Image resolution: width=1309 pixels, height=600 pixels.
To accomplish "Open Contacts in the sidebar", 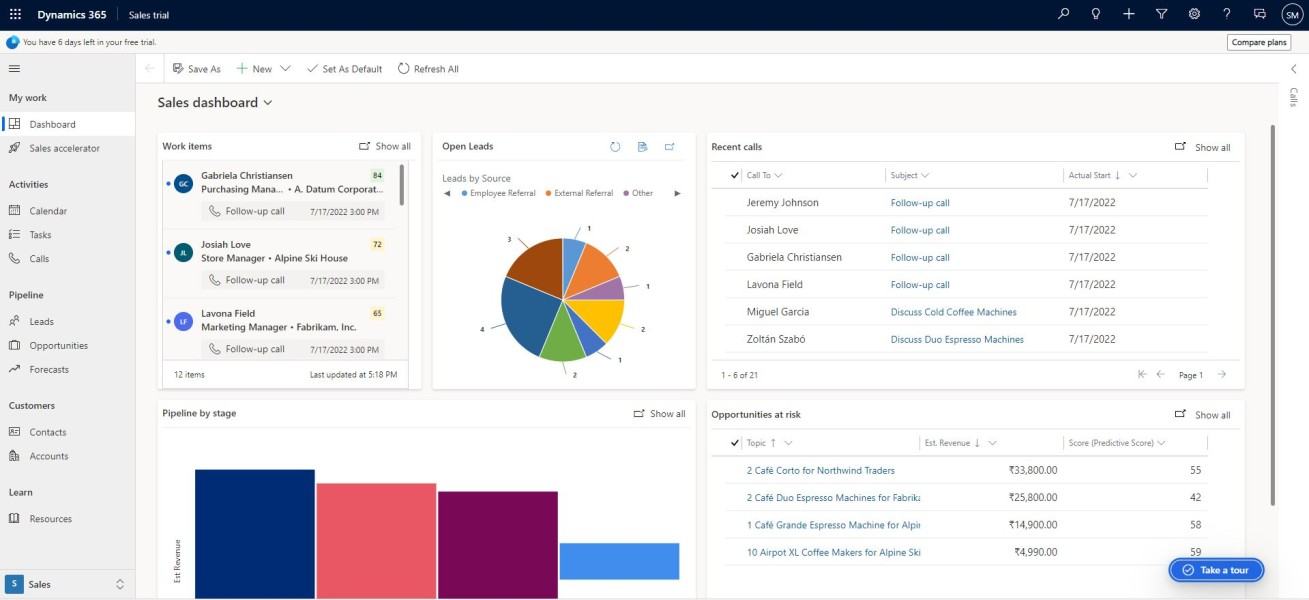I will [x=68, y=432].
